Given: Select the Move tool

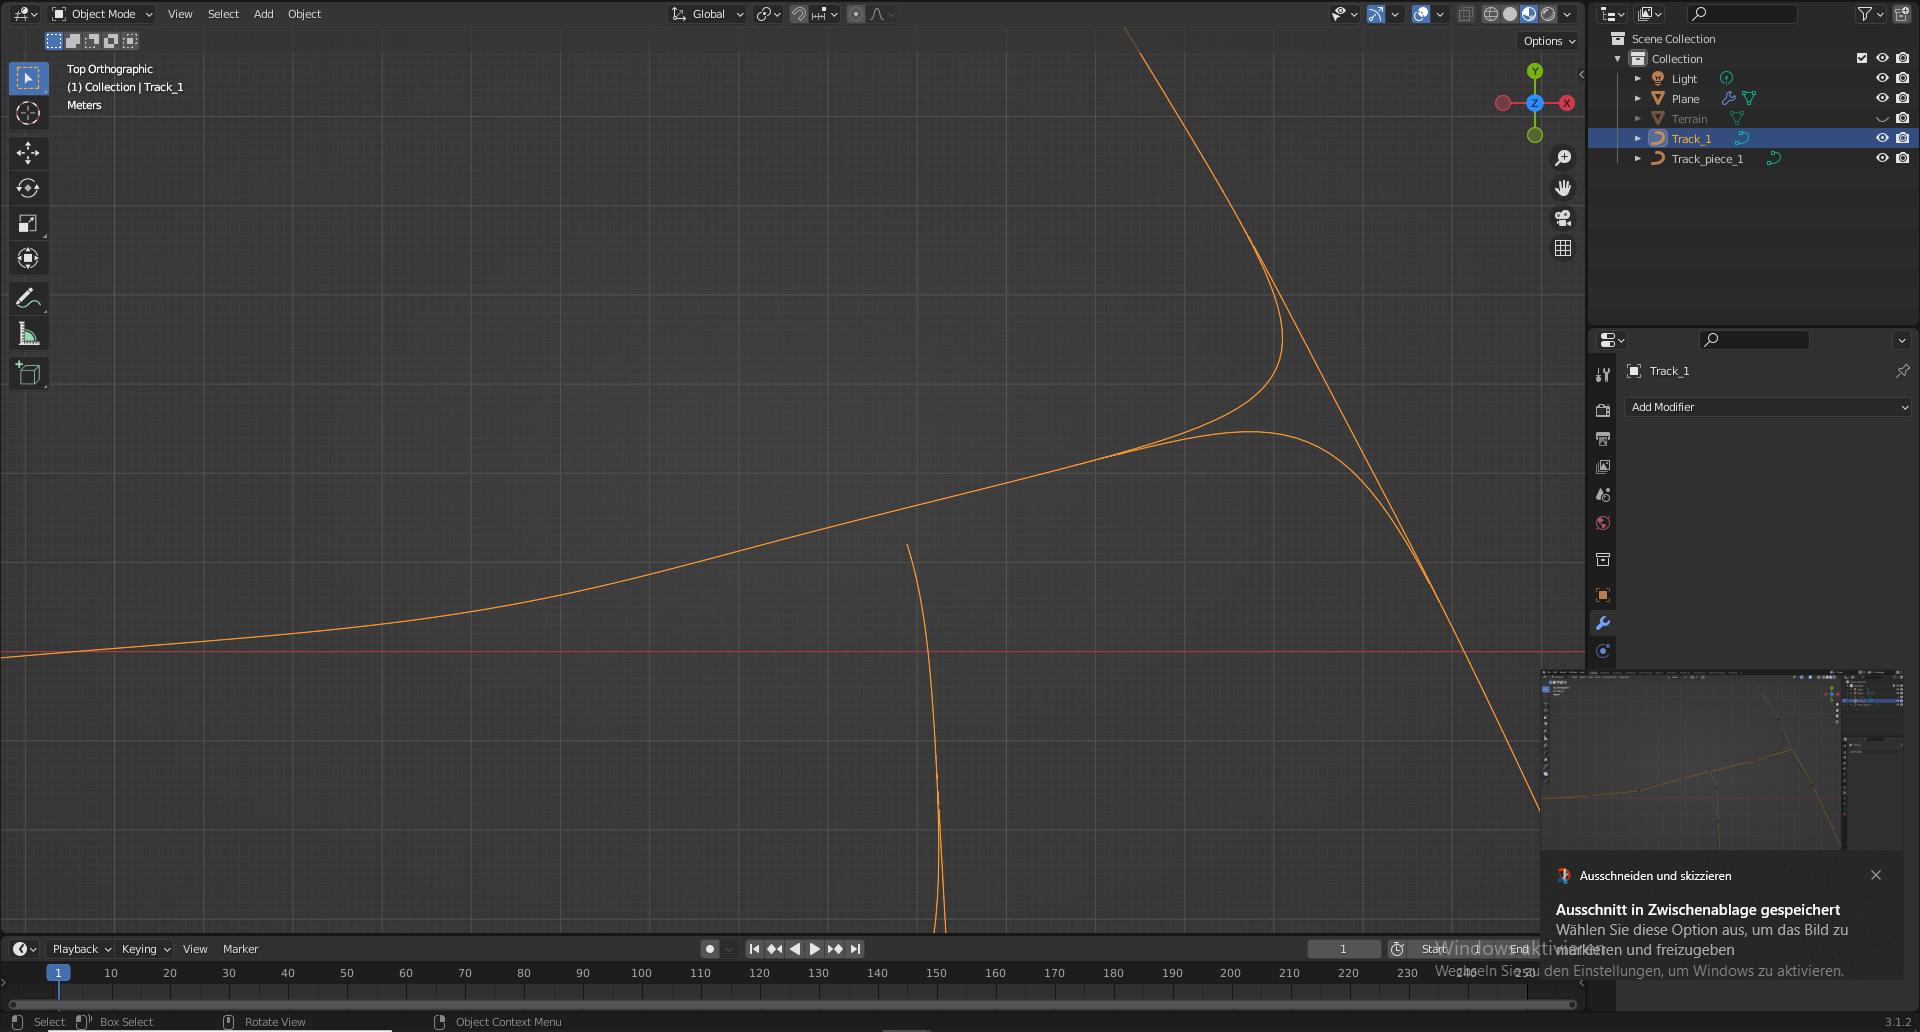Looking at the screenshot, I should coord(28,153).
